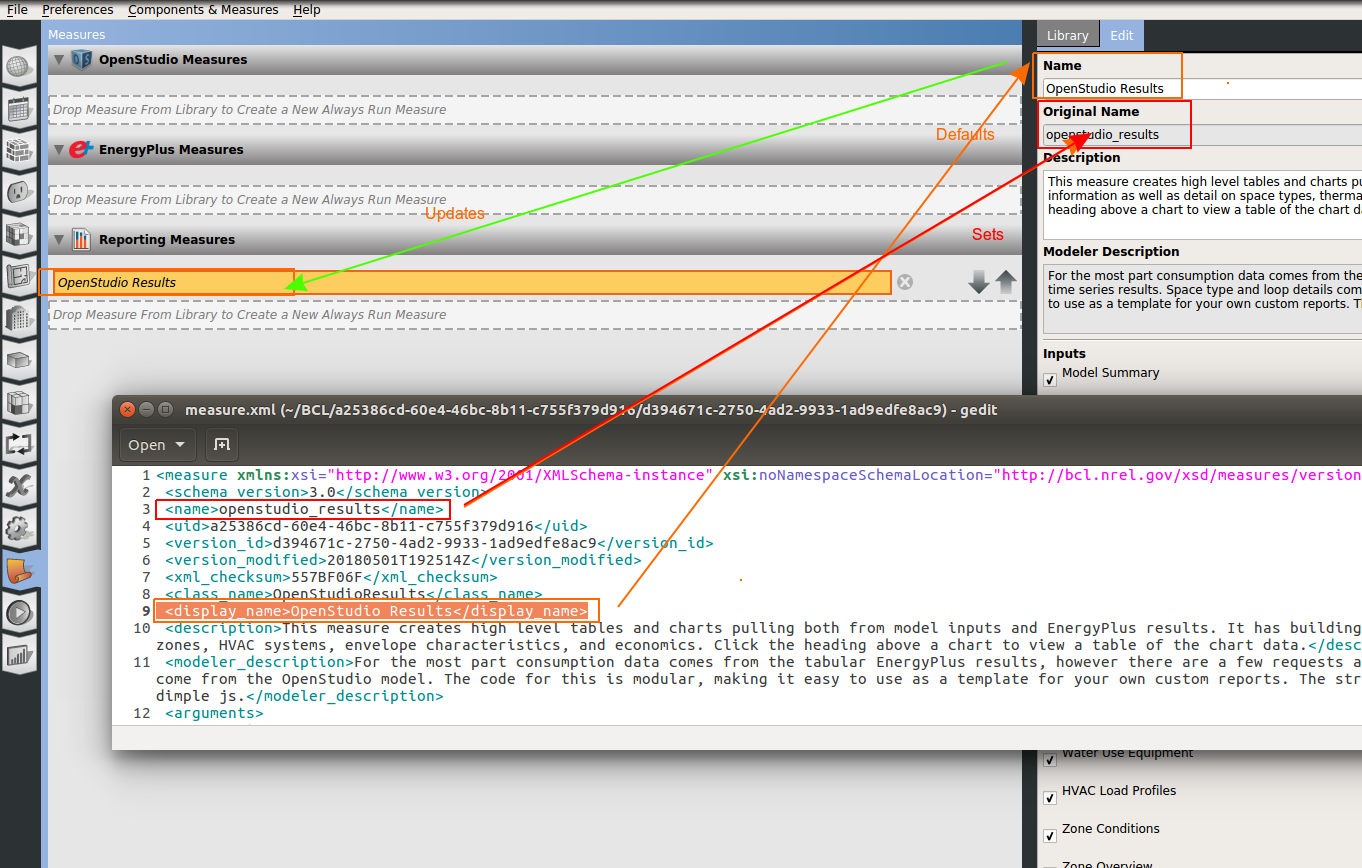Click the xml_checksum line in gedit
1362x868 pixels.
coord(331,577)
